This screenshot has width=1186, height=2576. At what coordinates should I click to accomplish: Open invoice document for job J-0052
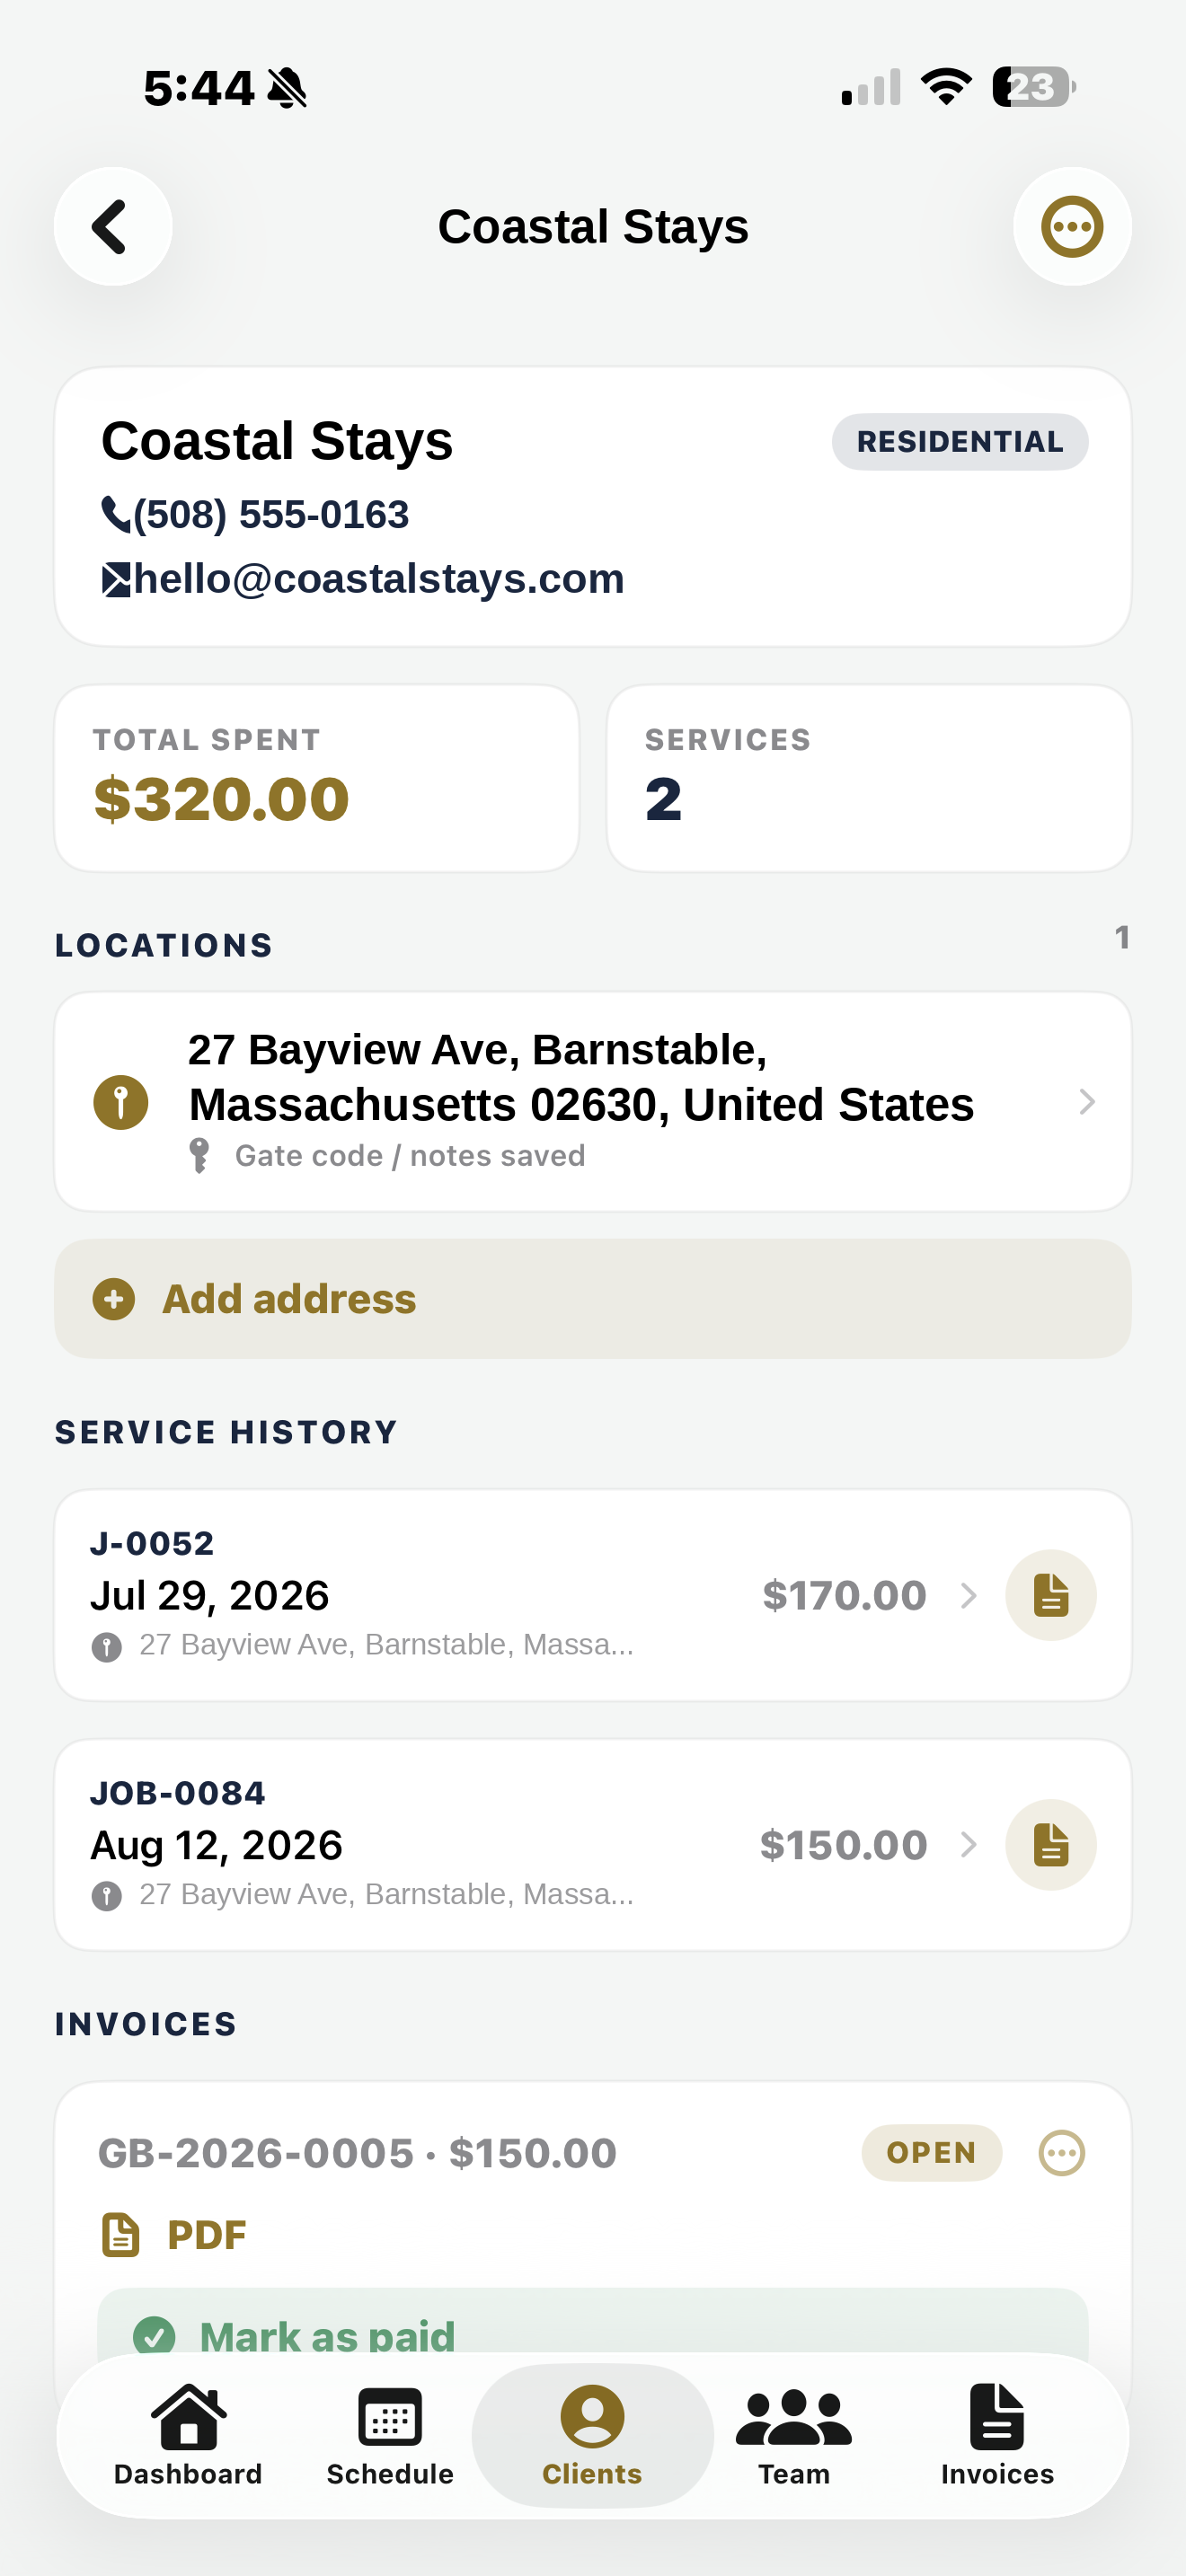click(x=1050, y=1595)
